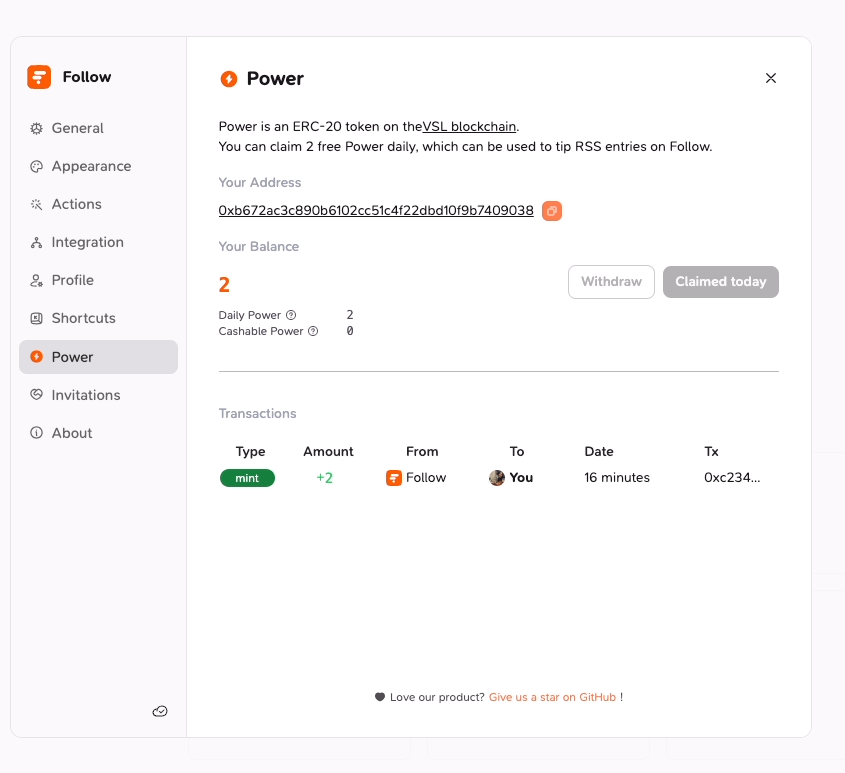
Task: Click the About info icon
Action: pos(36,433)
